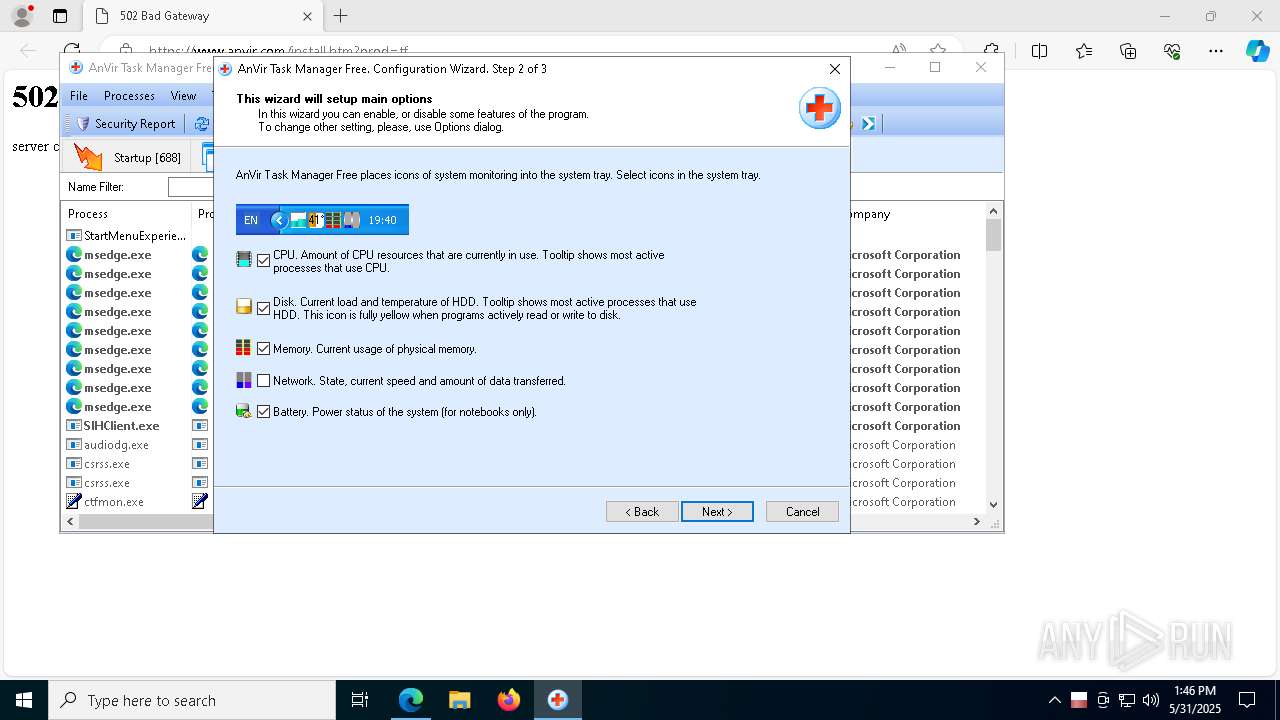
Task: Check the Network tray icon checkbox
Action: pos(264,381)
